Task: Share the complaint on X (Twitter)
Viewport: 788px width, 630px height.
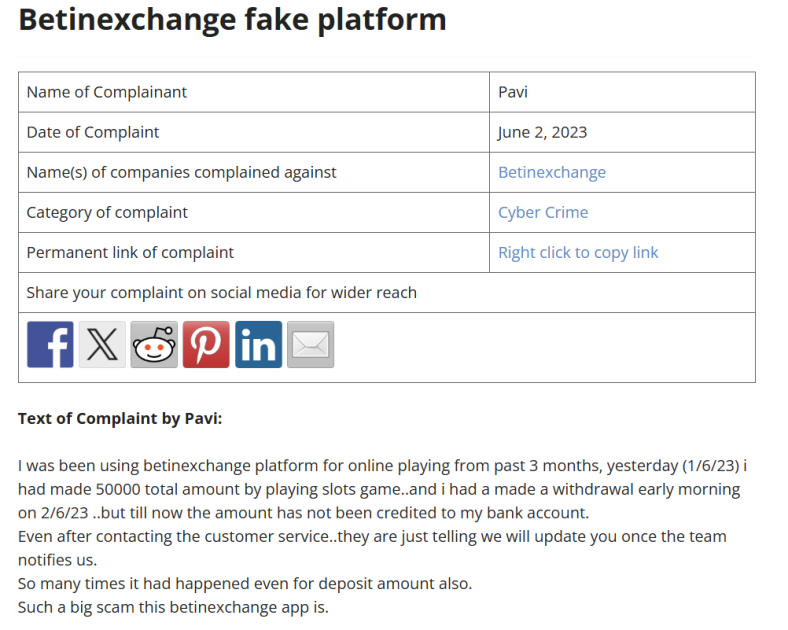Action: point(102,345)
